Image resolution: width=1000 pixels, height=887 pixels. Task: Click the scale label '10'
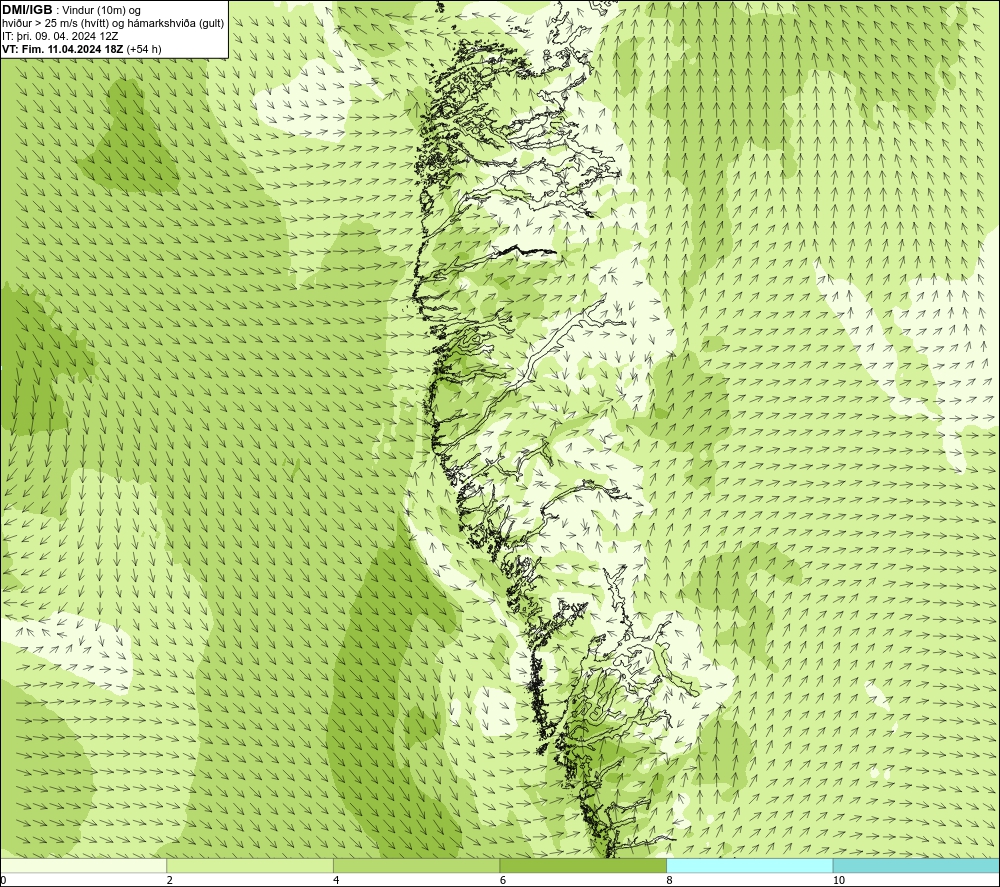[x=839, y=880]
